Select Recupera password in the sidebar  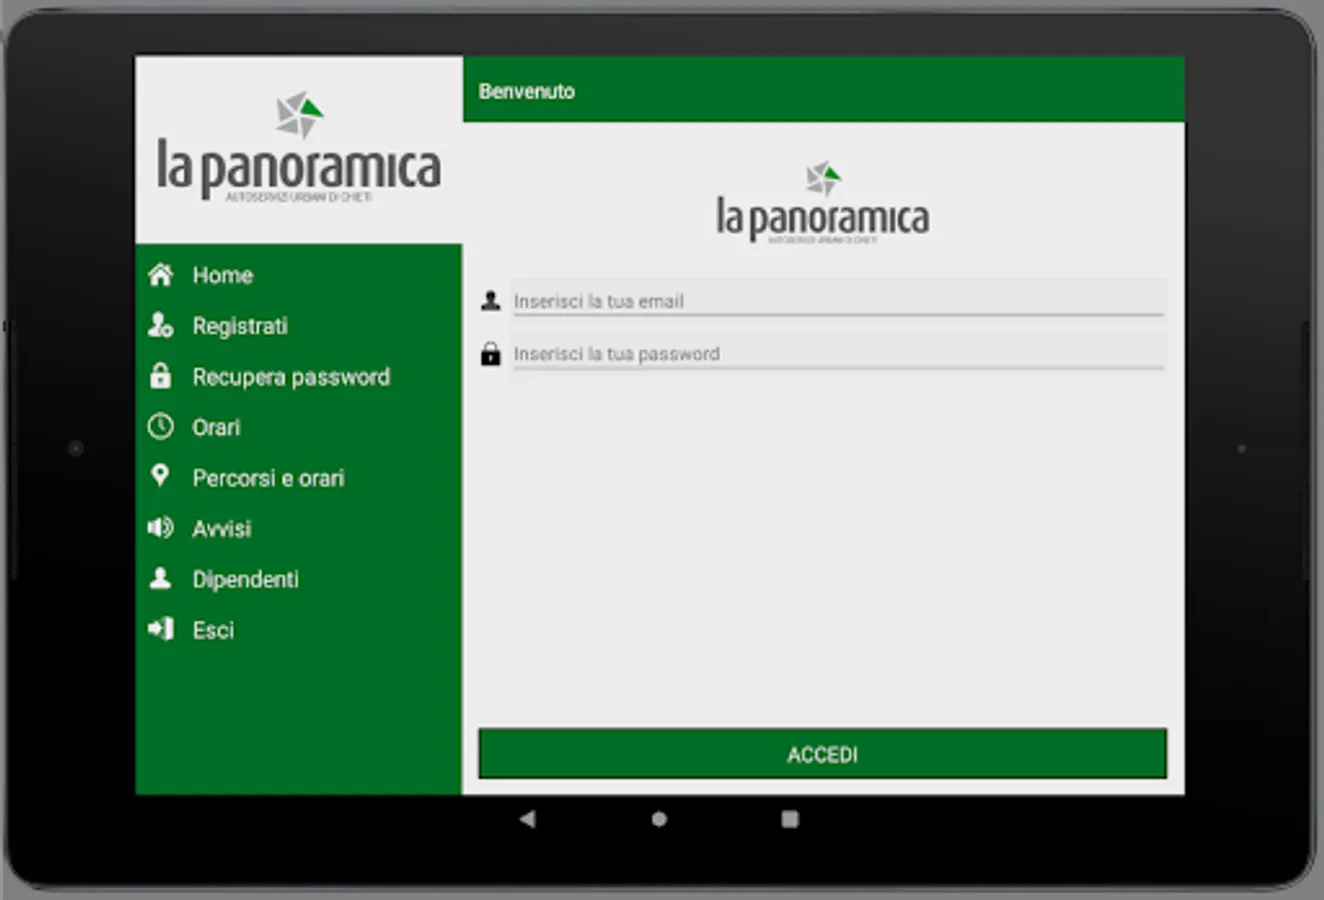click(299, 377)
